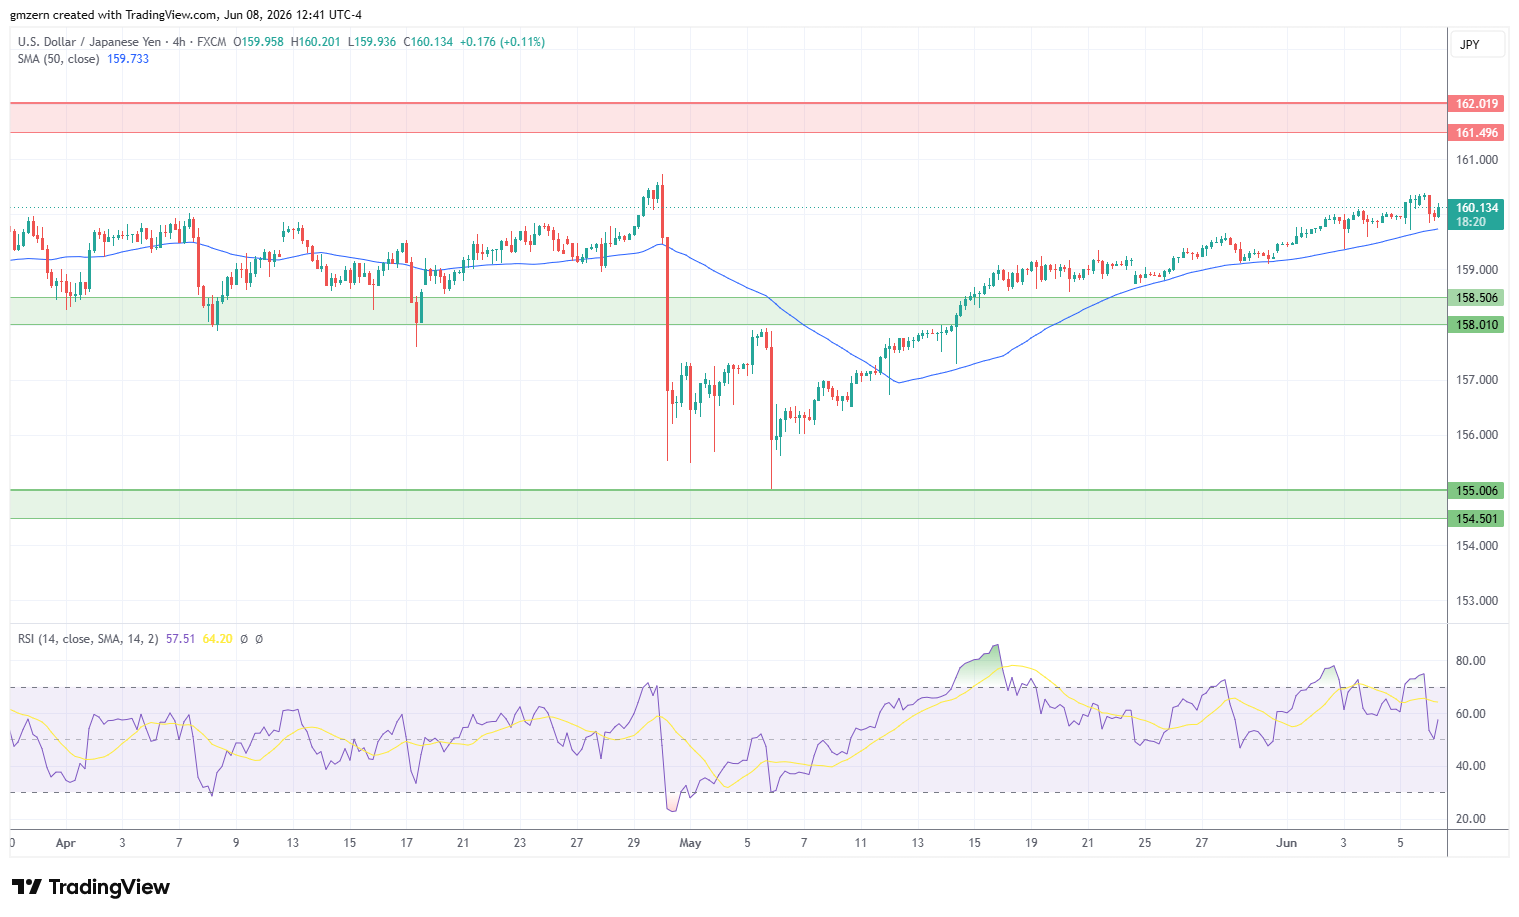
Task: Click the SMA (50, close) indicator label
Action: (58, 59)
